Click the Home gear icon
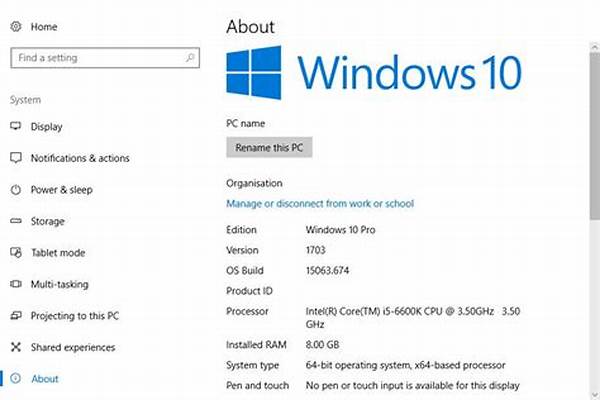The image size is (600, 400). pyautogui.click(x=16, y=26)
